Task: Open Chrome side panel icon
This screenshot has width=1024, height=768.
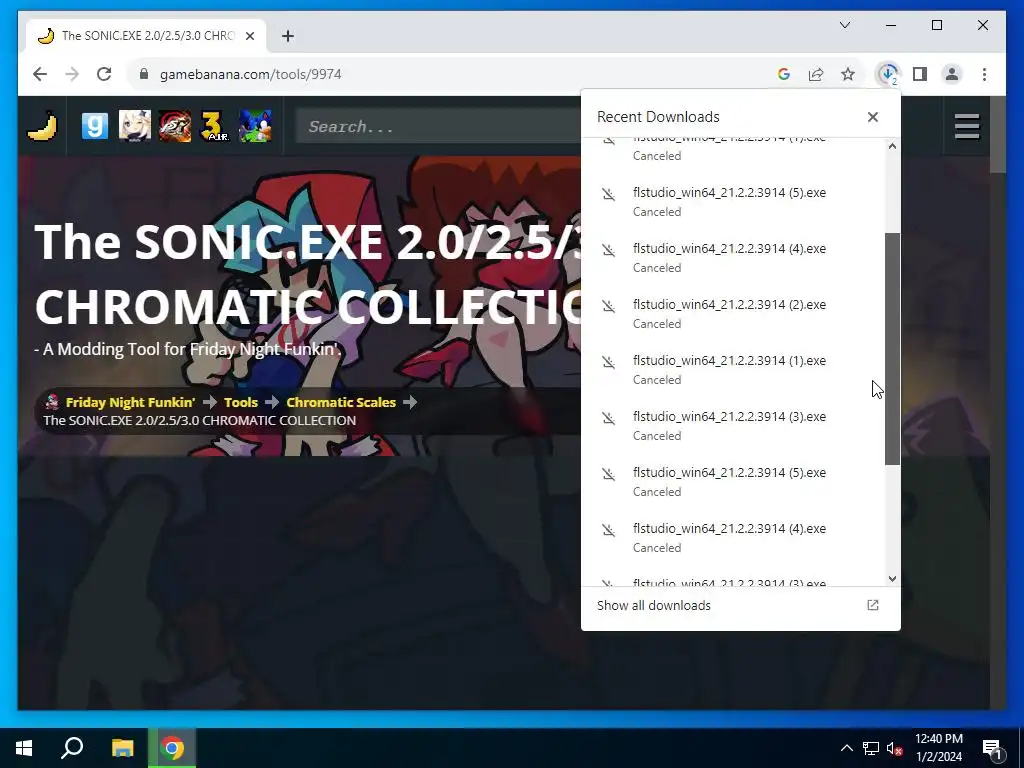Action: (x=920, y=74)
